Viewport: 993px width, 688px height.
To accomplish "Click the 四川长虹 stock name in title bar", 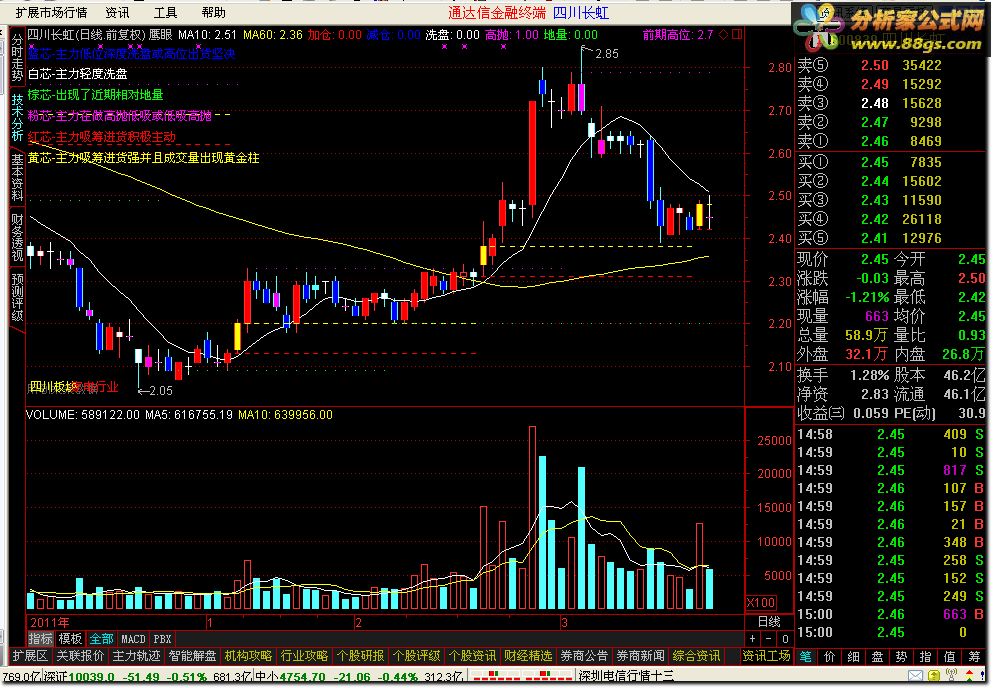I will pos(581,13).
